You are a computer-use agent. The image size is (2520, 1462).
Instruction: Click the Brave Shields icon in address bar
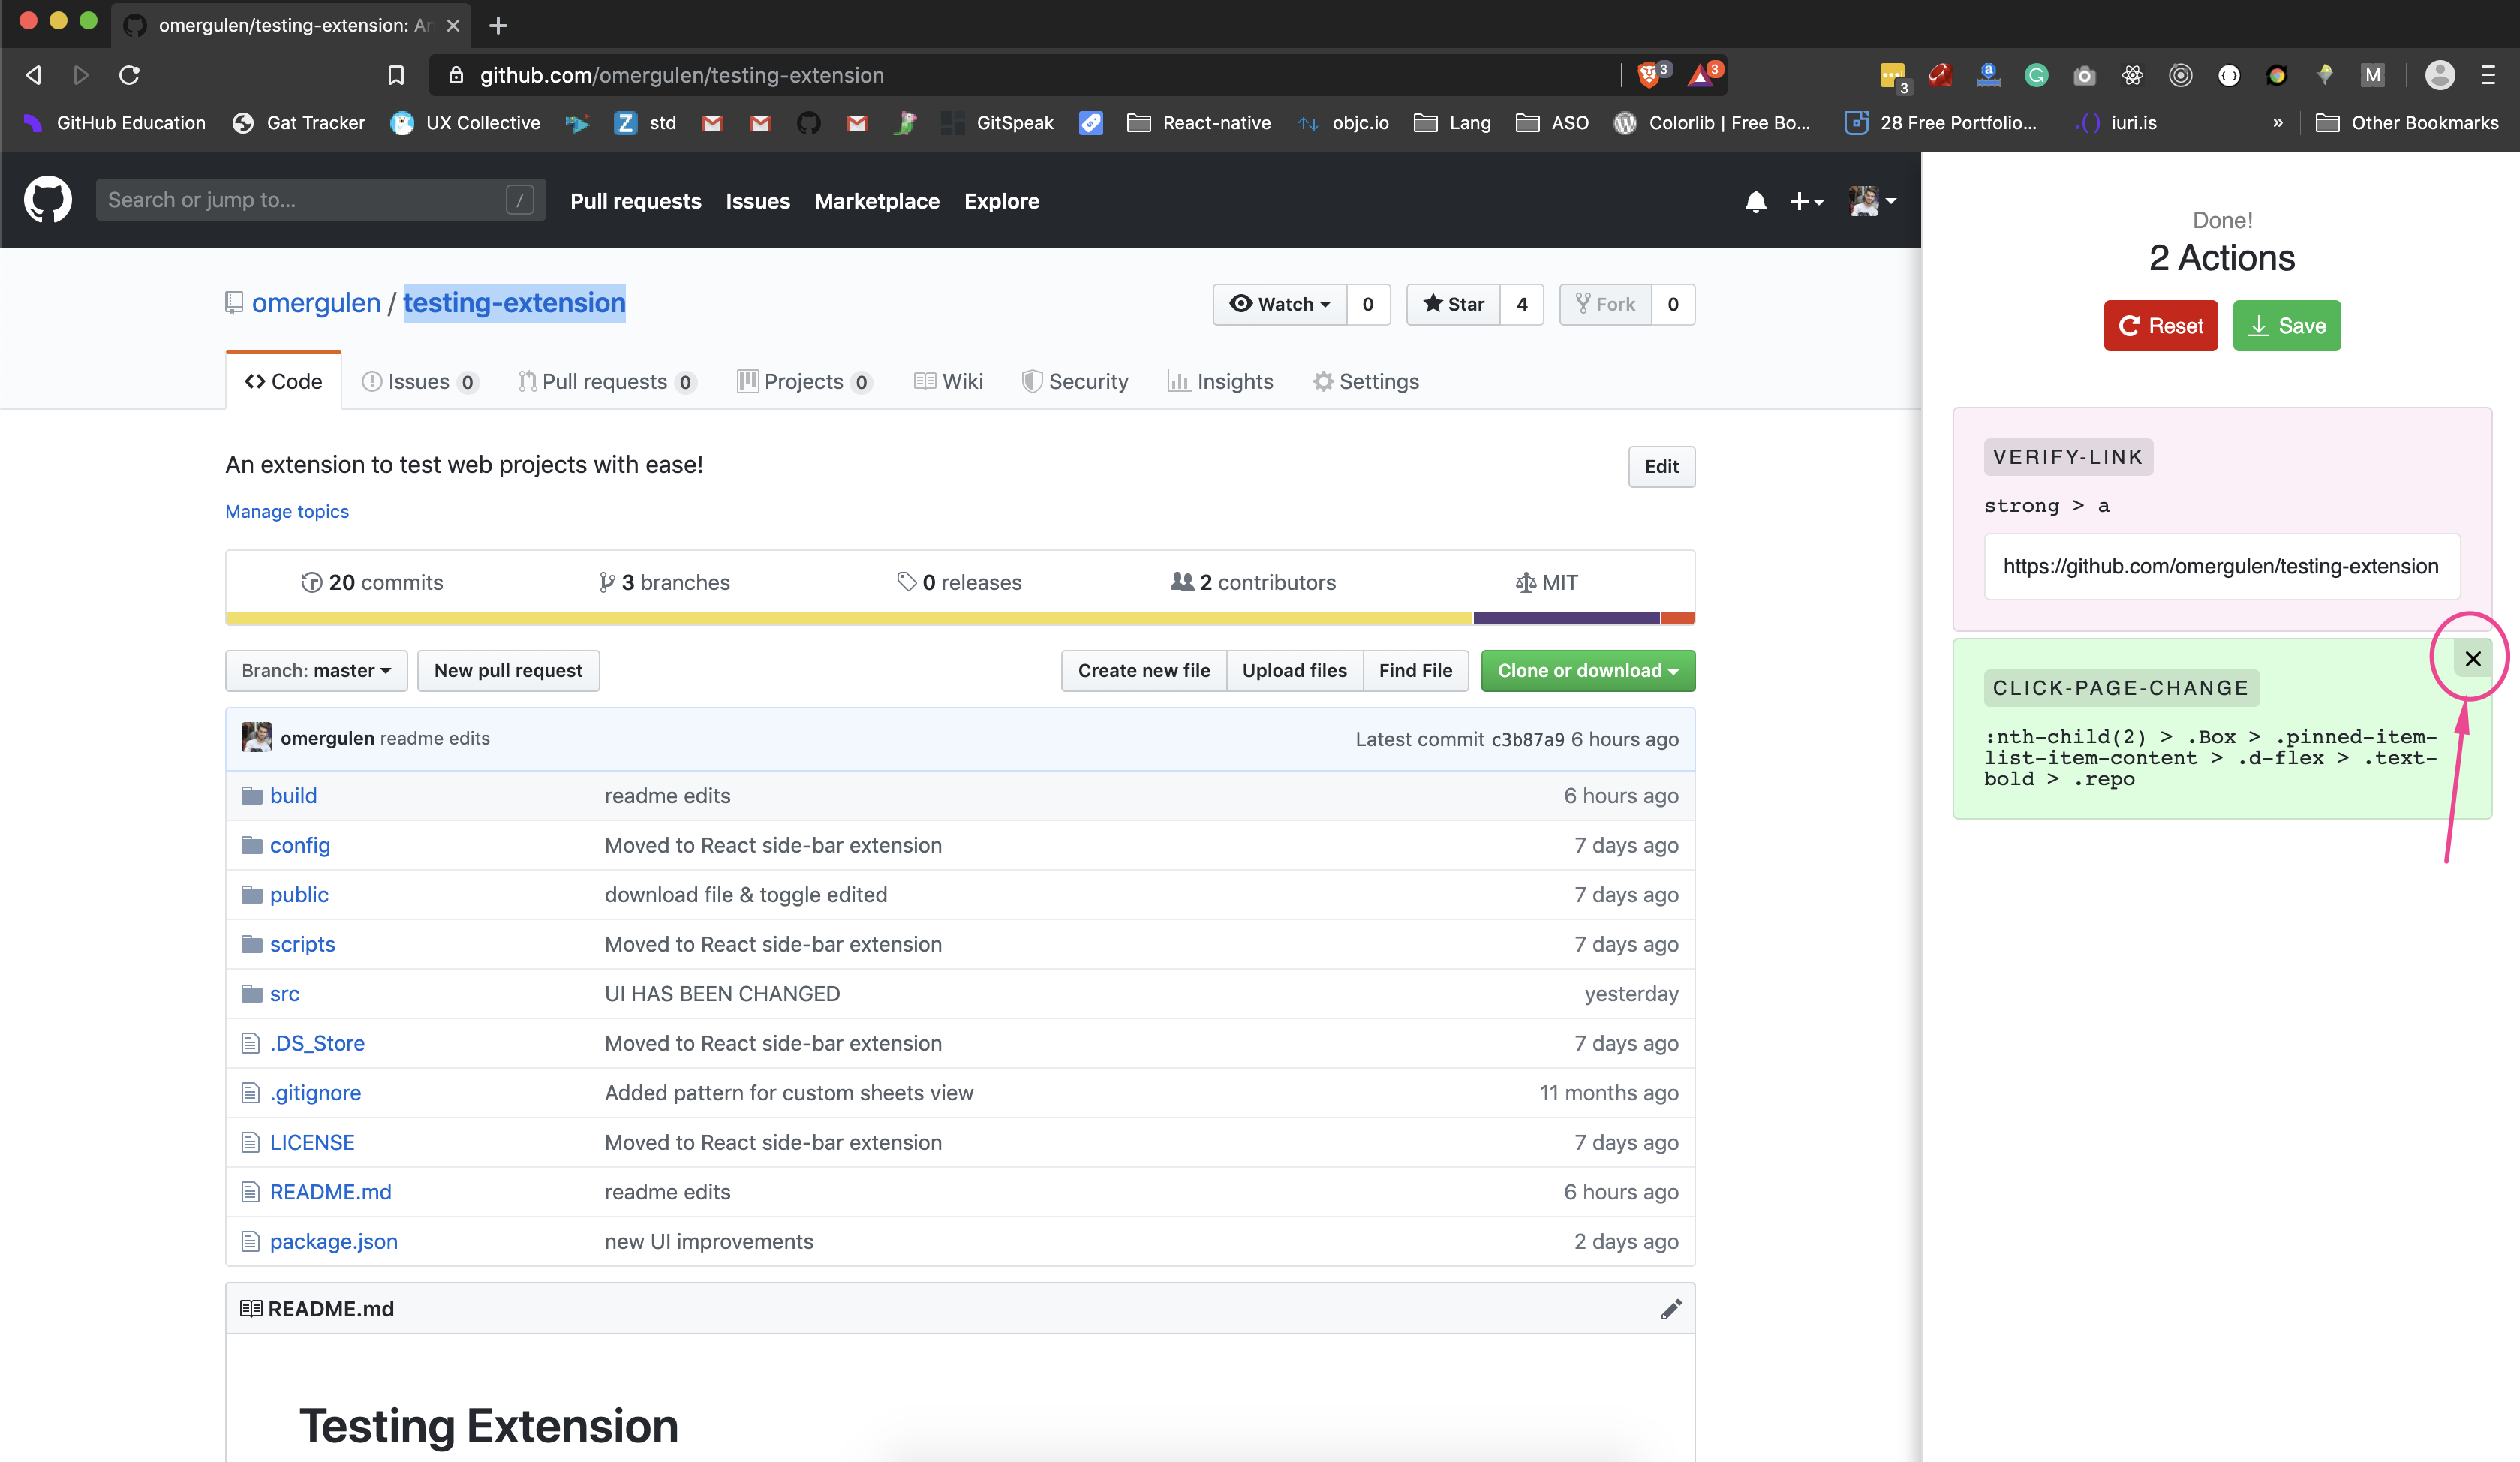tap(1649, 75)
